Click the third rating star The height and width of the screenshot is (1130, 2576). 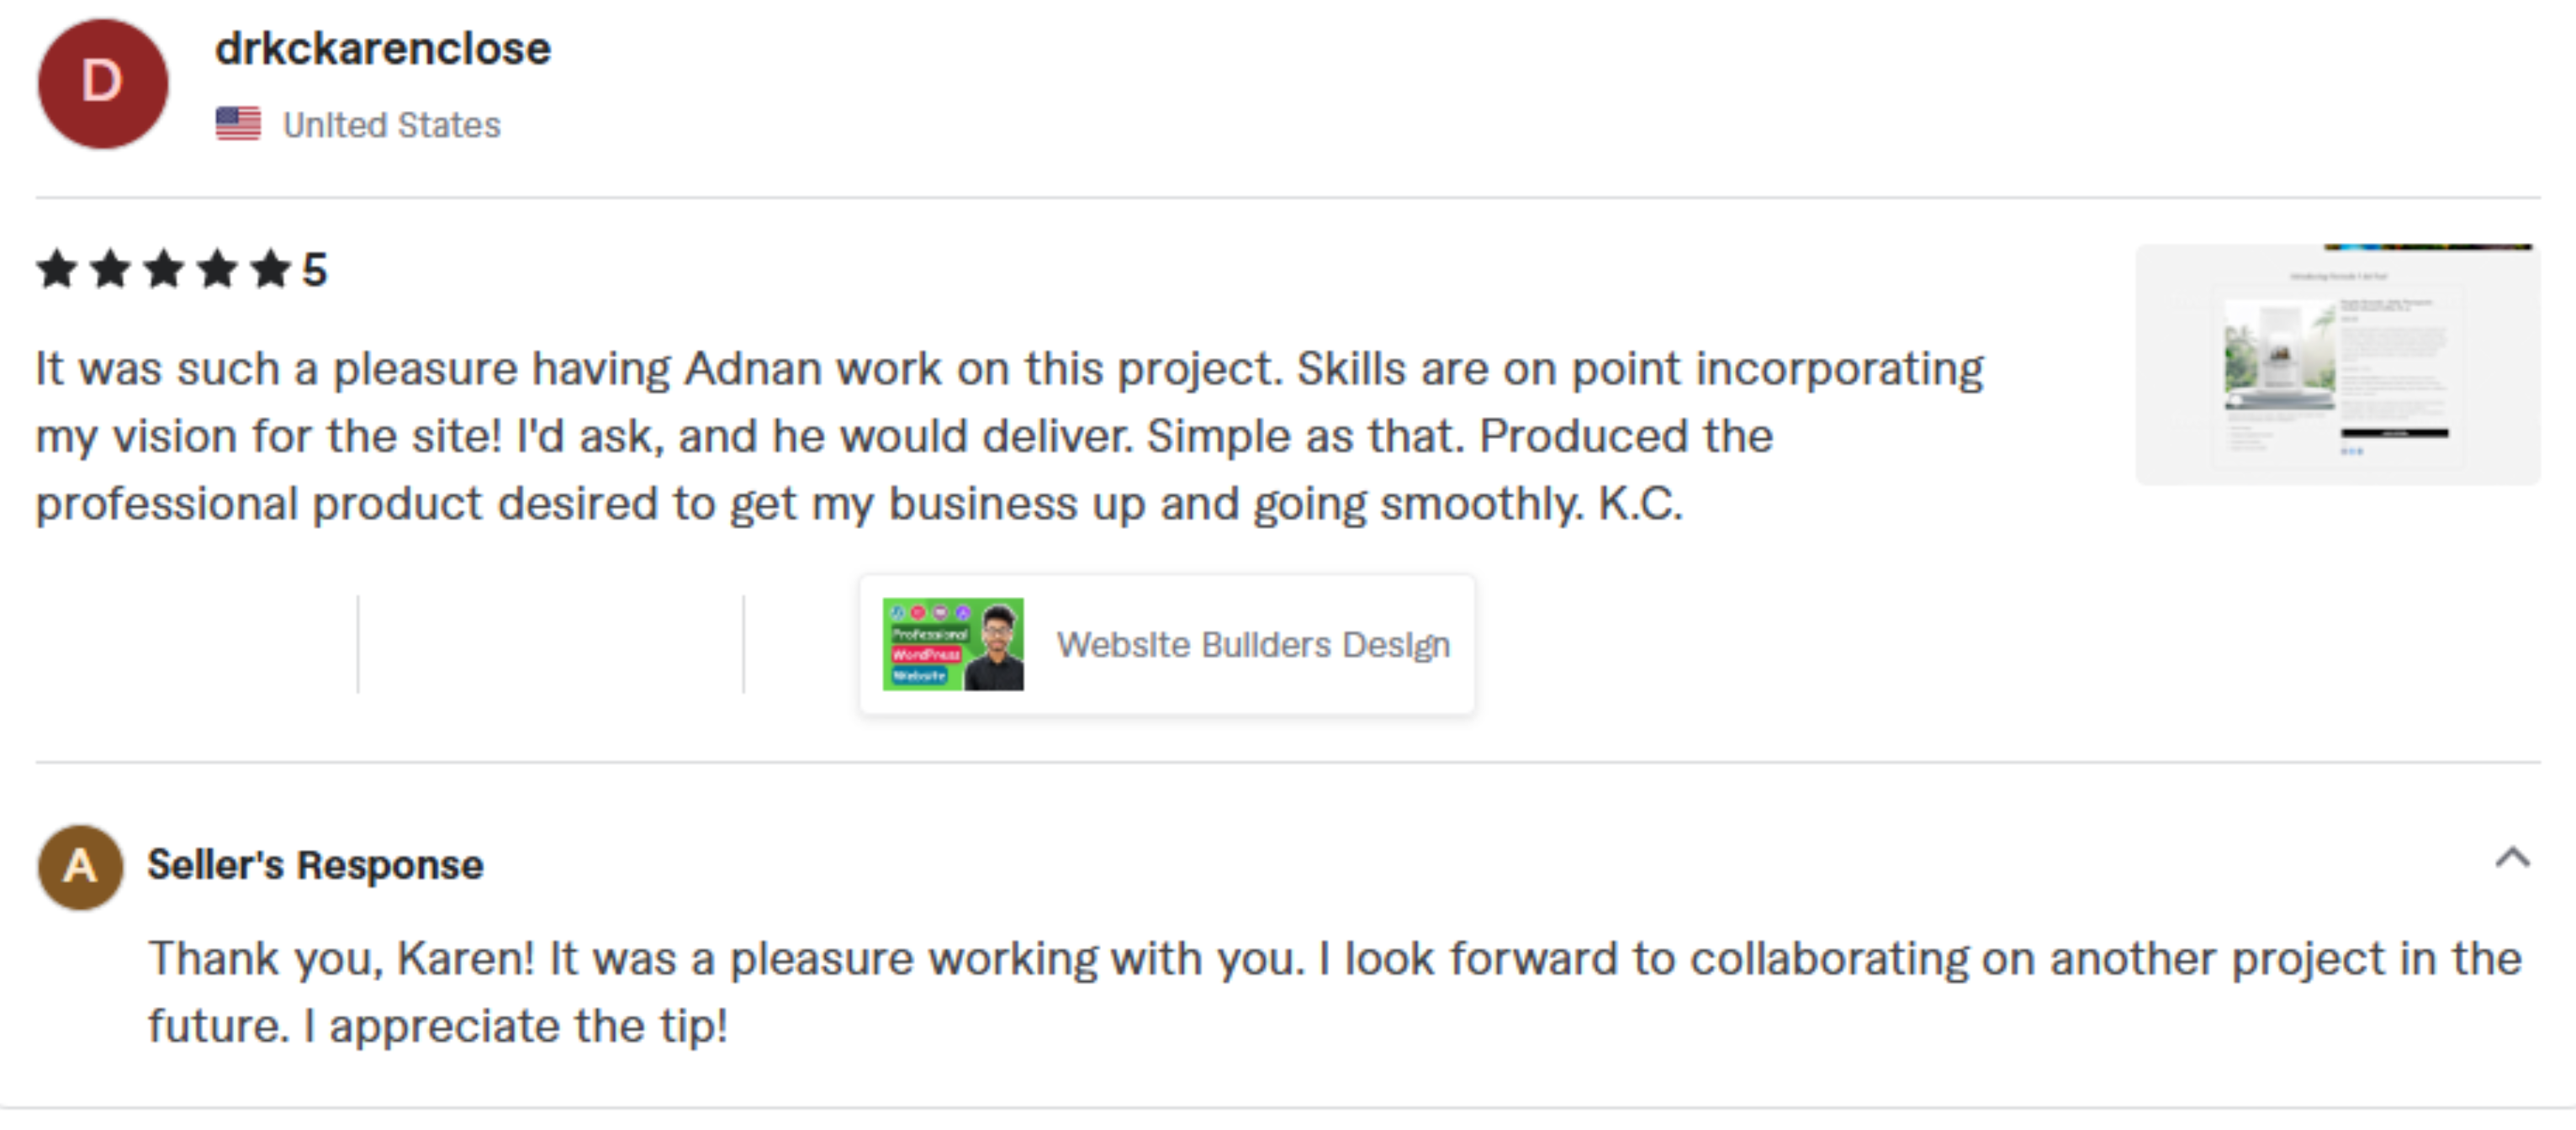click(x=164, y=269)
